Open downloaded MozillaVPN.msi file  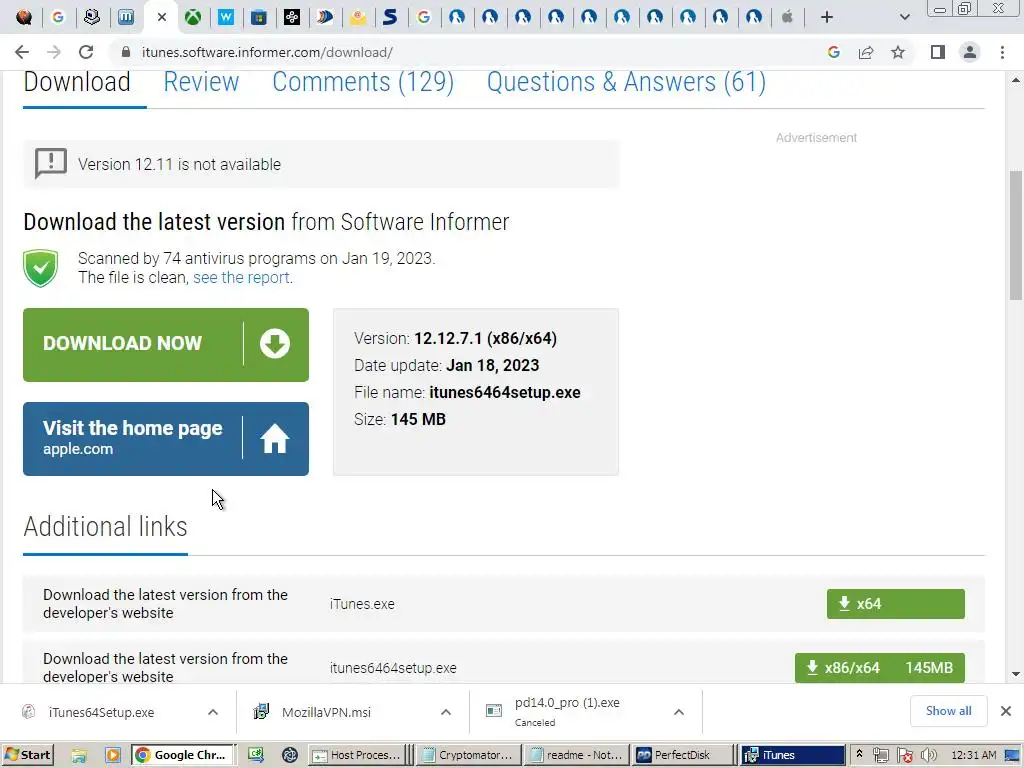[x=326, y=712]
